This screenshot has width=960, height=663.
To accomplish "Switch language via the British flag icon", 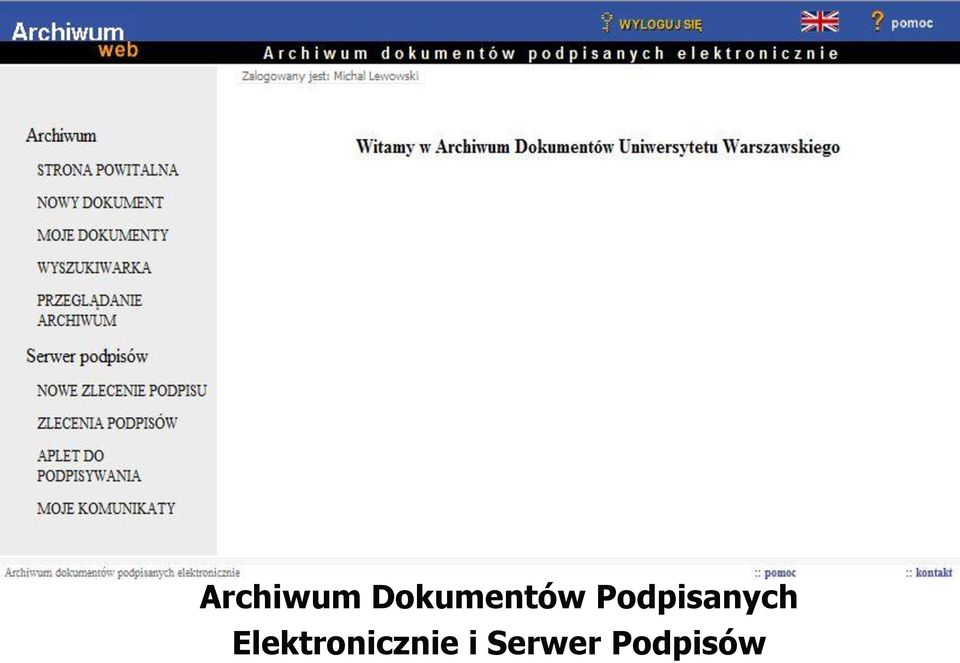I will pyautogui.click(x=820, y=21).
